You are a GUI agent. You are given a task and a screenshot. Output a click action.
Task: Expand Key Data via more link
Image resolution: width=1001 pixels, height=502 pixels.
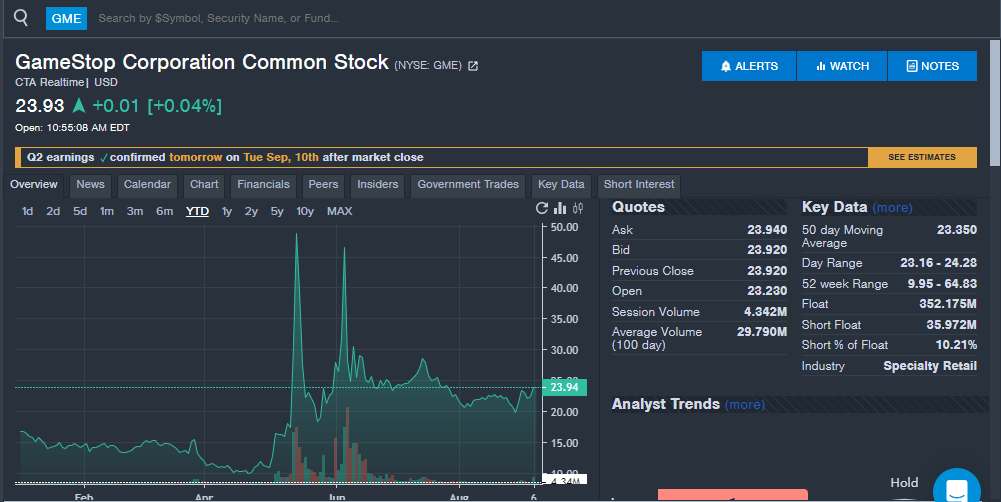892,208
